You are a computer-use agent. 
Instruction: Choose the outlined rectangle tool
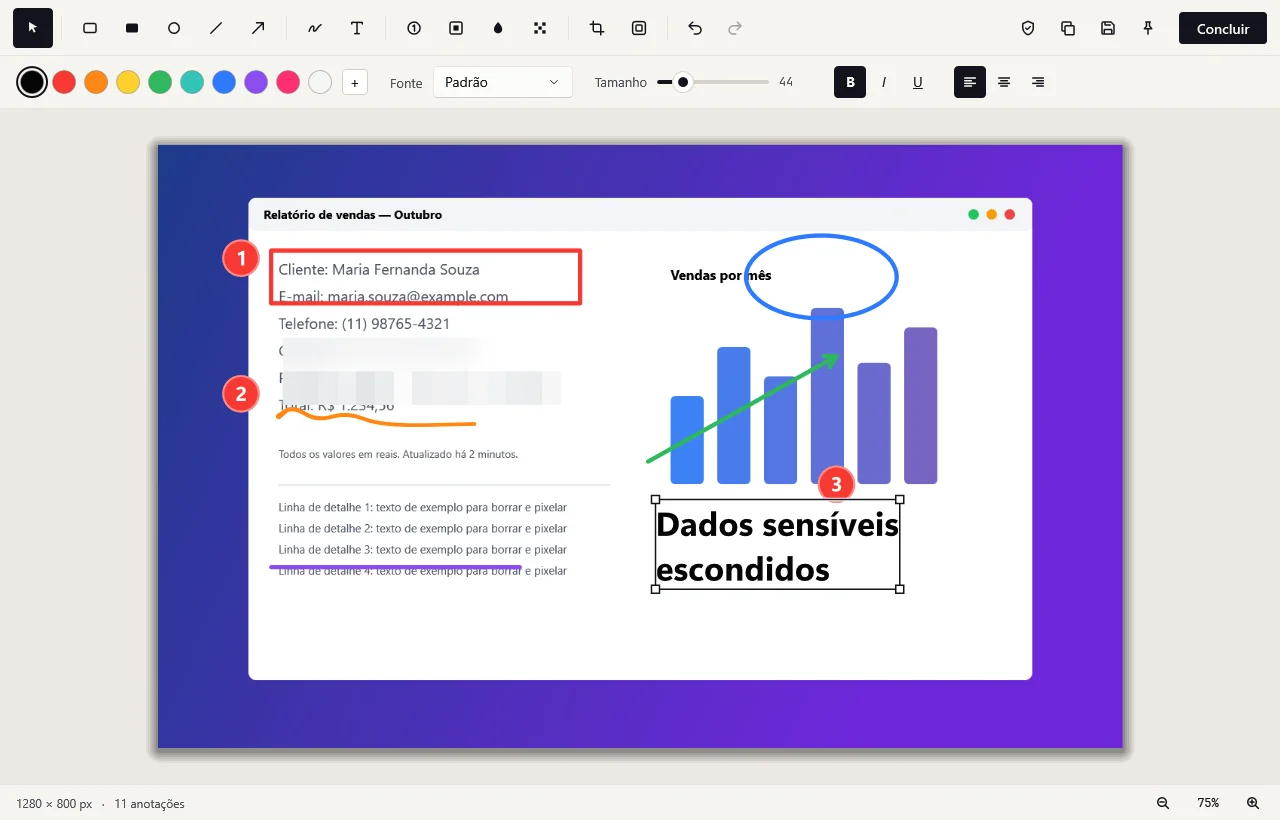(90, 28)
